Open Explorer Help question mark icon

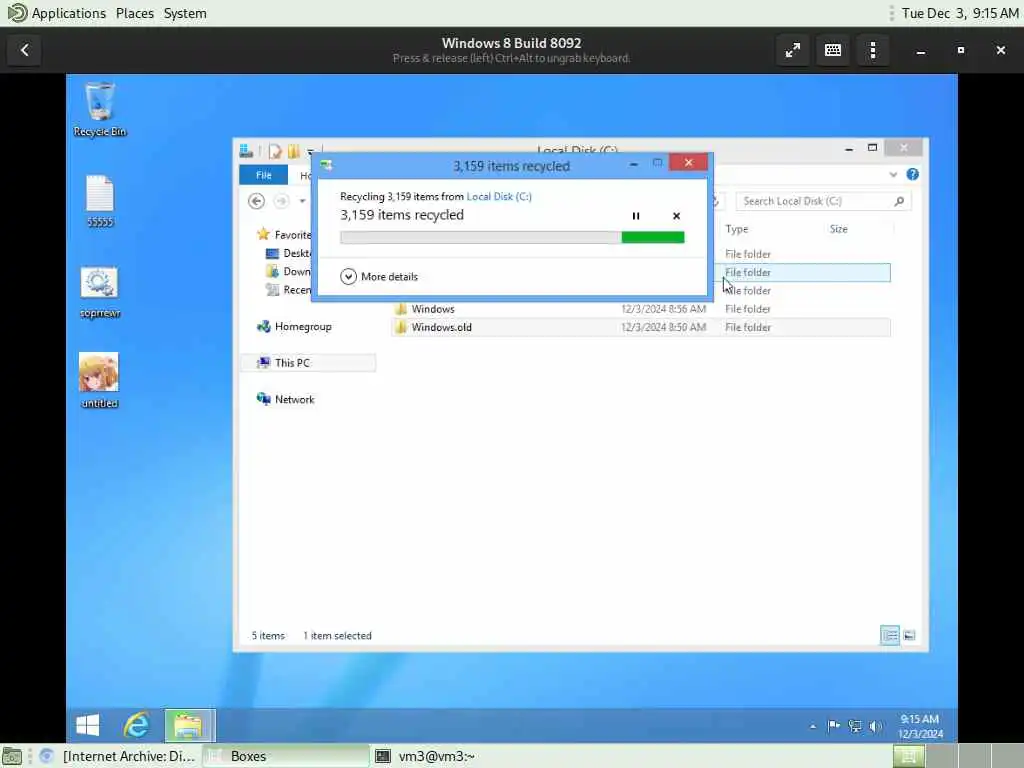[913, 174]
